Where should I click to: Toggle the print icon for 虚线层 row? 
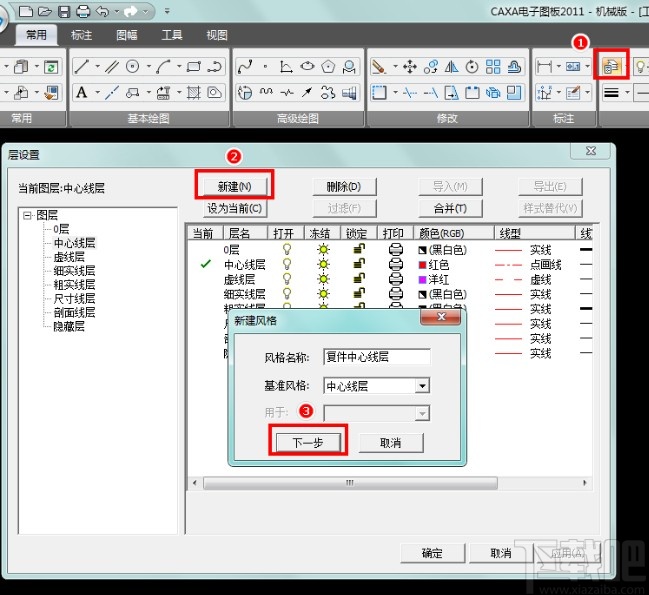click(396, 279)
